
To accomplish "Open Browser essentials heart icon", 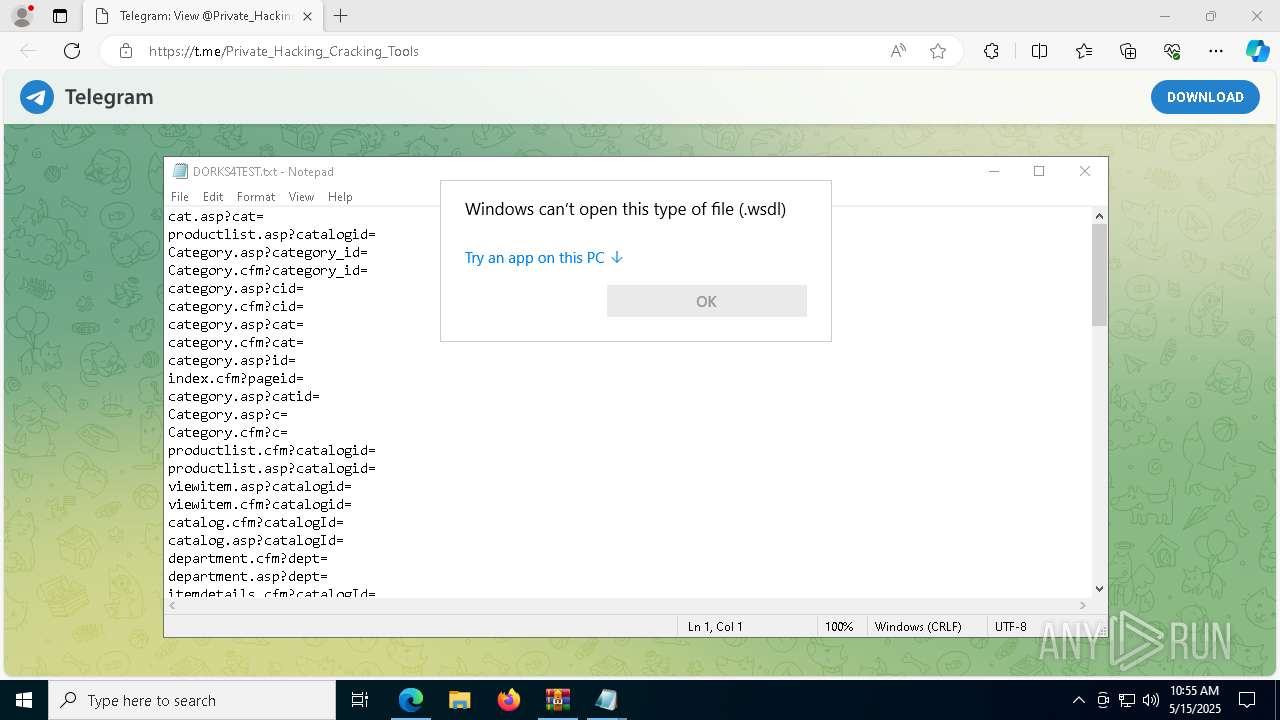I will coord(1172,51).
